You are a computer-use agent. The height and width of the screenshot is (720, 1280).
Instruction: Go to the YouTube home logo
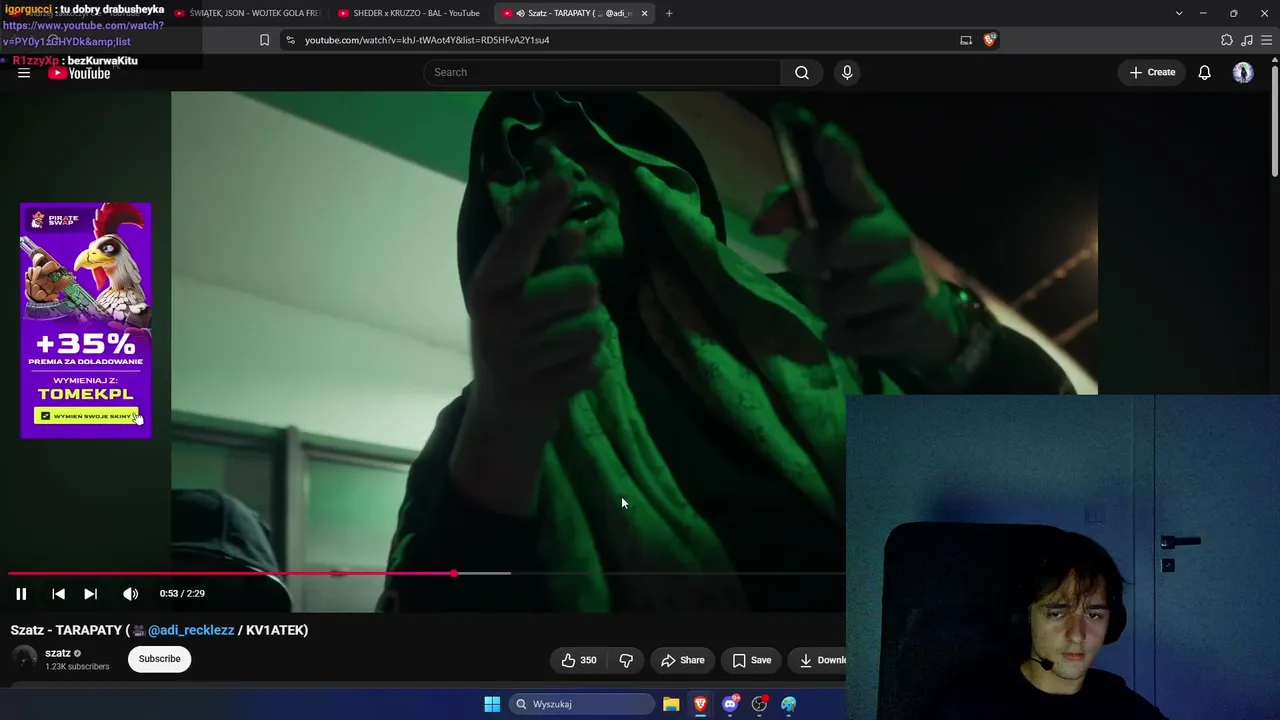(79, 73)
